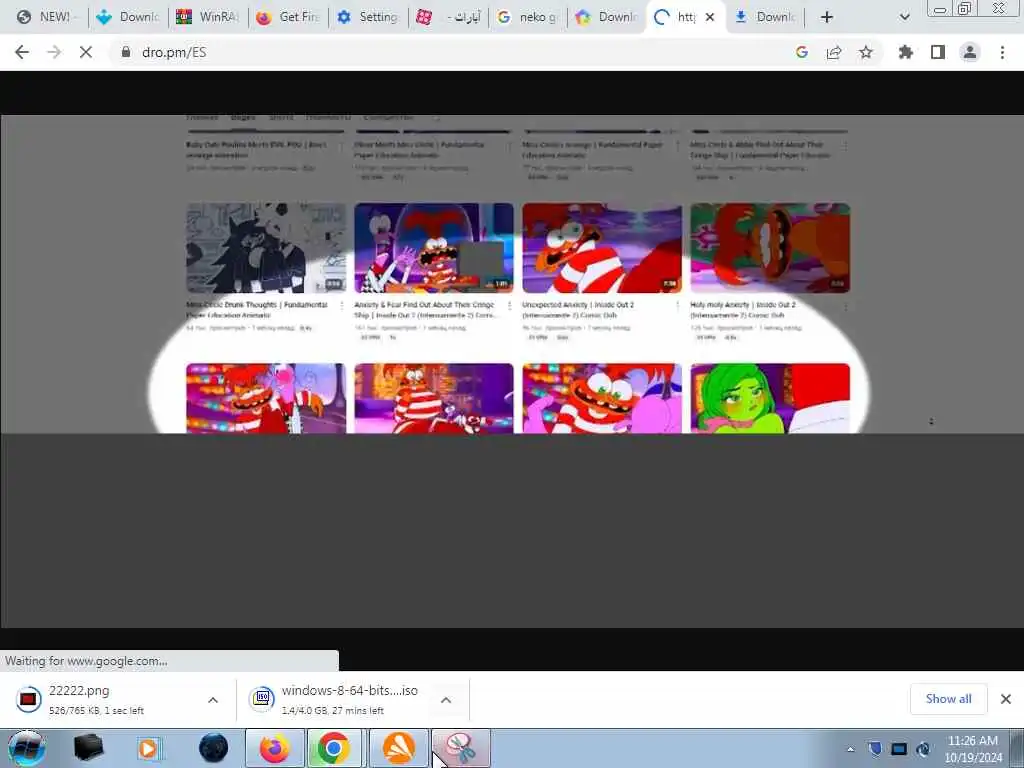Screen dimensions: 1024x768
Task: Open the Windows Start orb
Action: [26, 748]
